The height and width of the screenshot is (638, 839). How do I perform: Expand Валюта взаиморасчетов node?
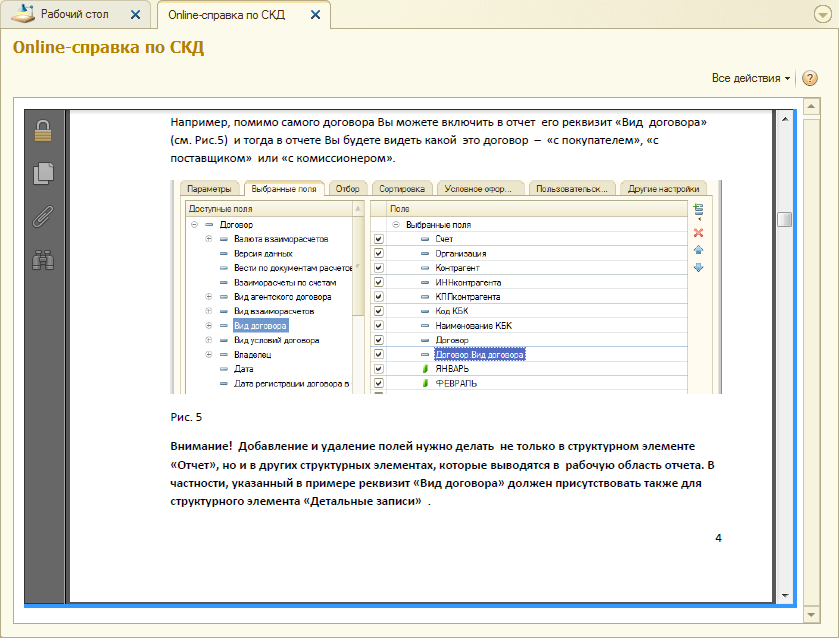tap(209, 239)
